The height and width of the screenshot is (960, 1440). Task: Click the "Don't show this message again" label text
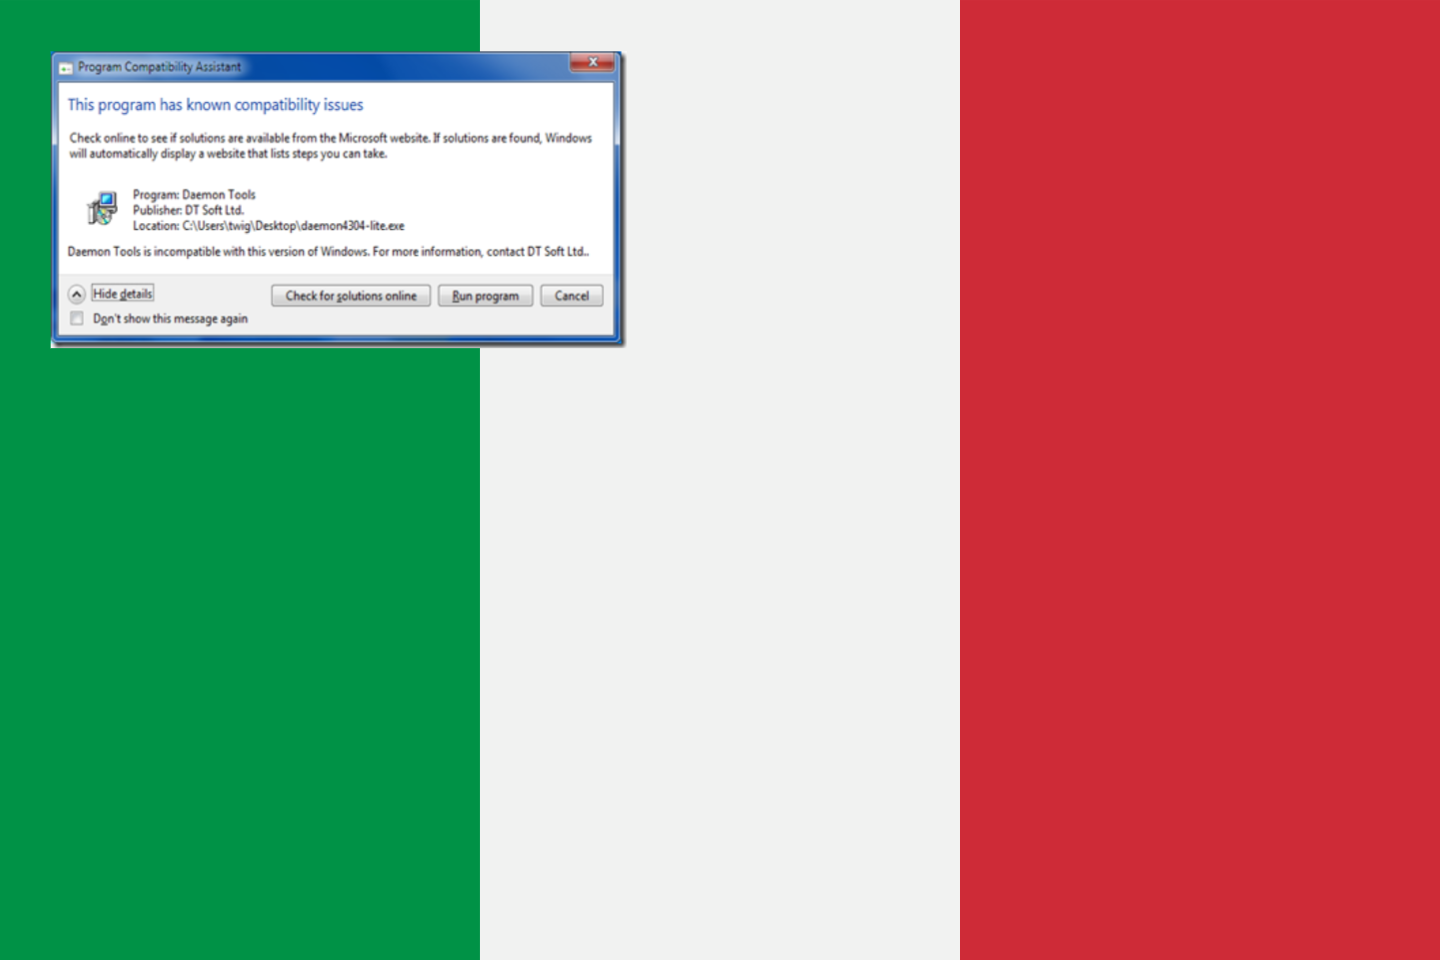pos(170,319)
